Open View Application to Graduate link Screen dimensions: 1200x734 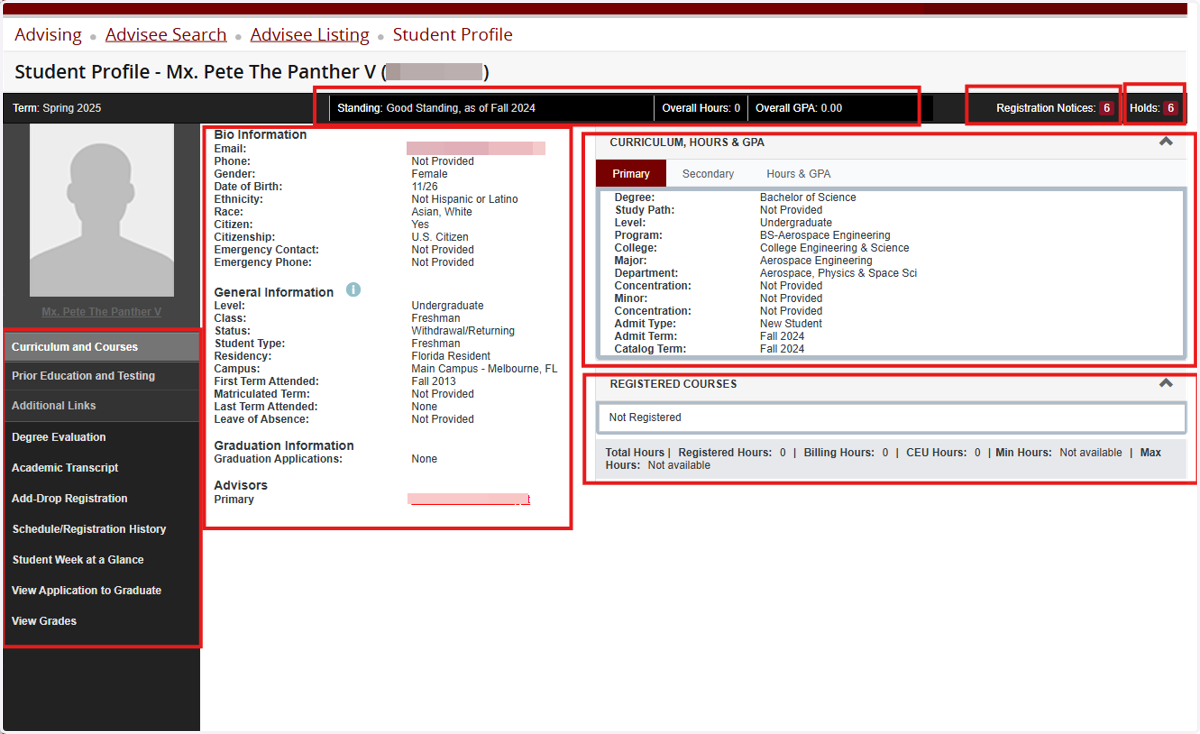[86, 590]
